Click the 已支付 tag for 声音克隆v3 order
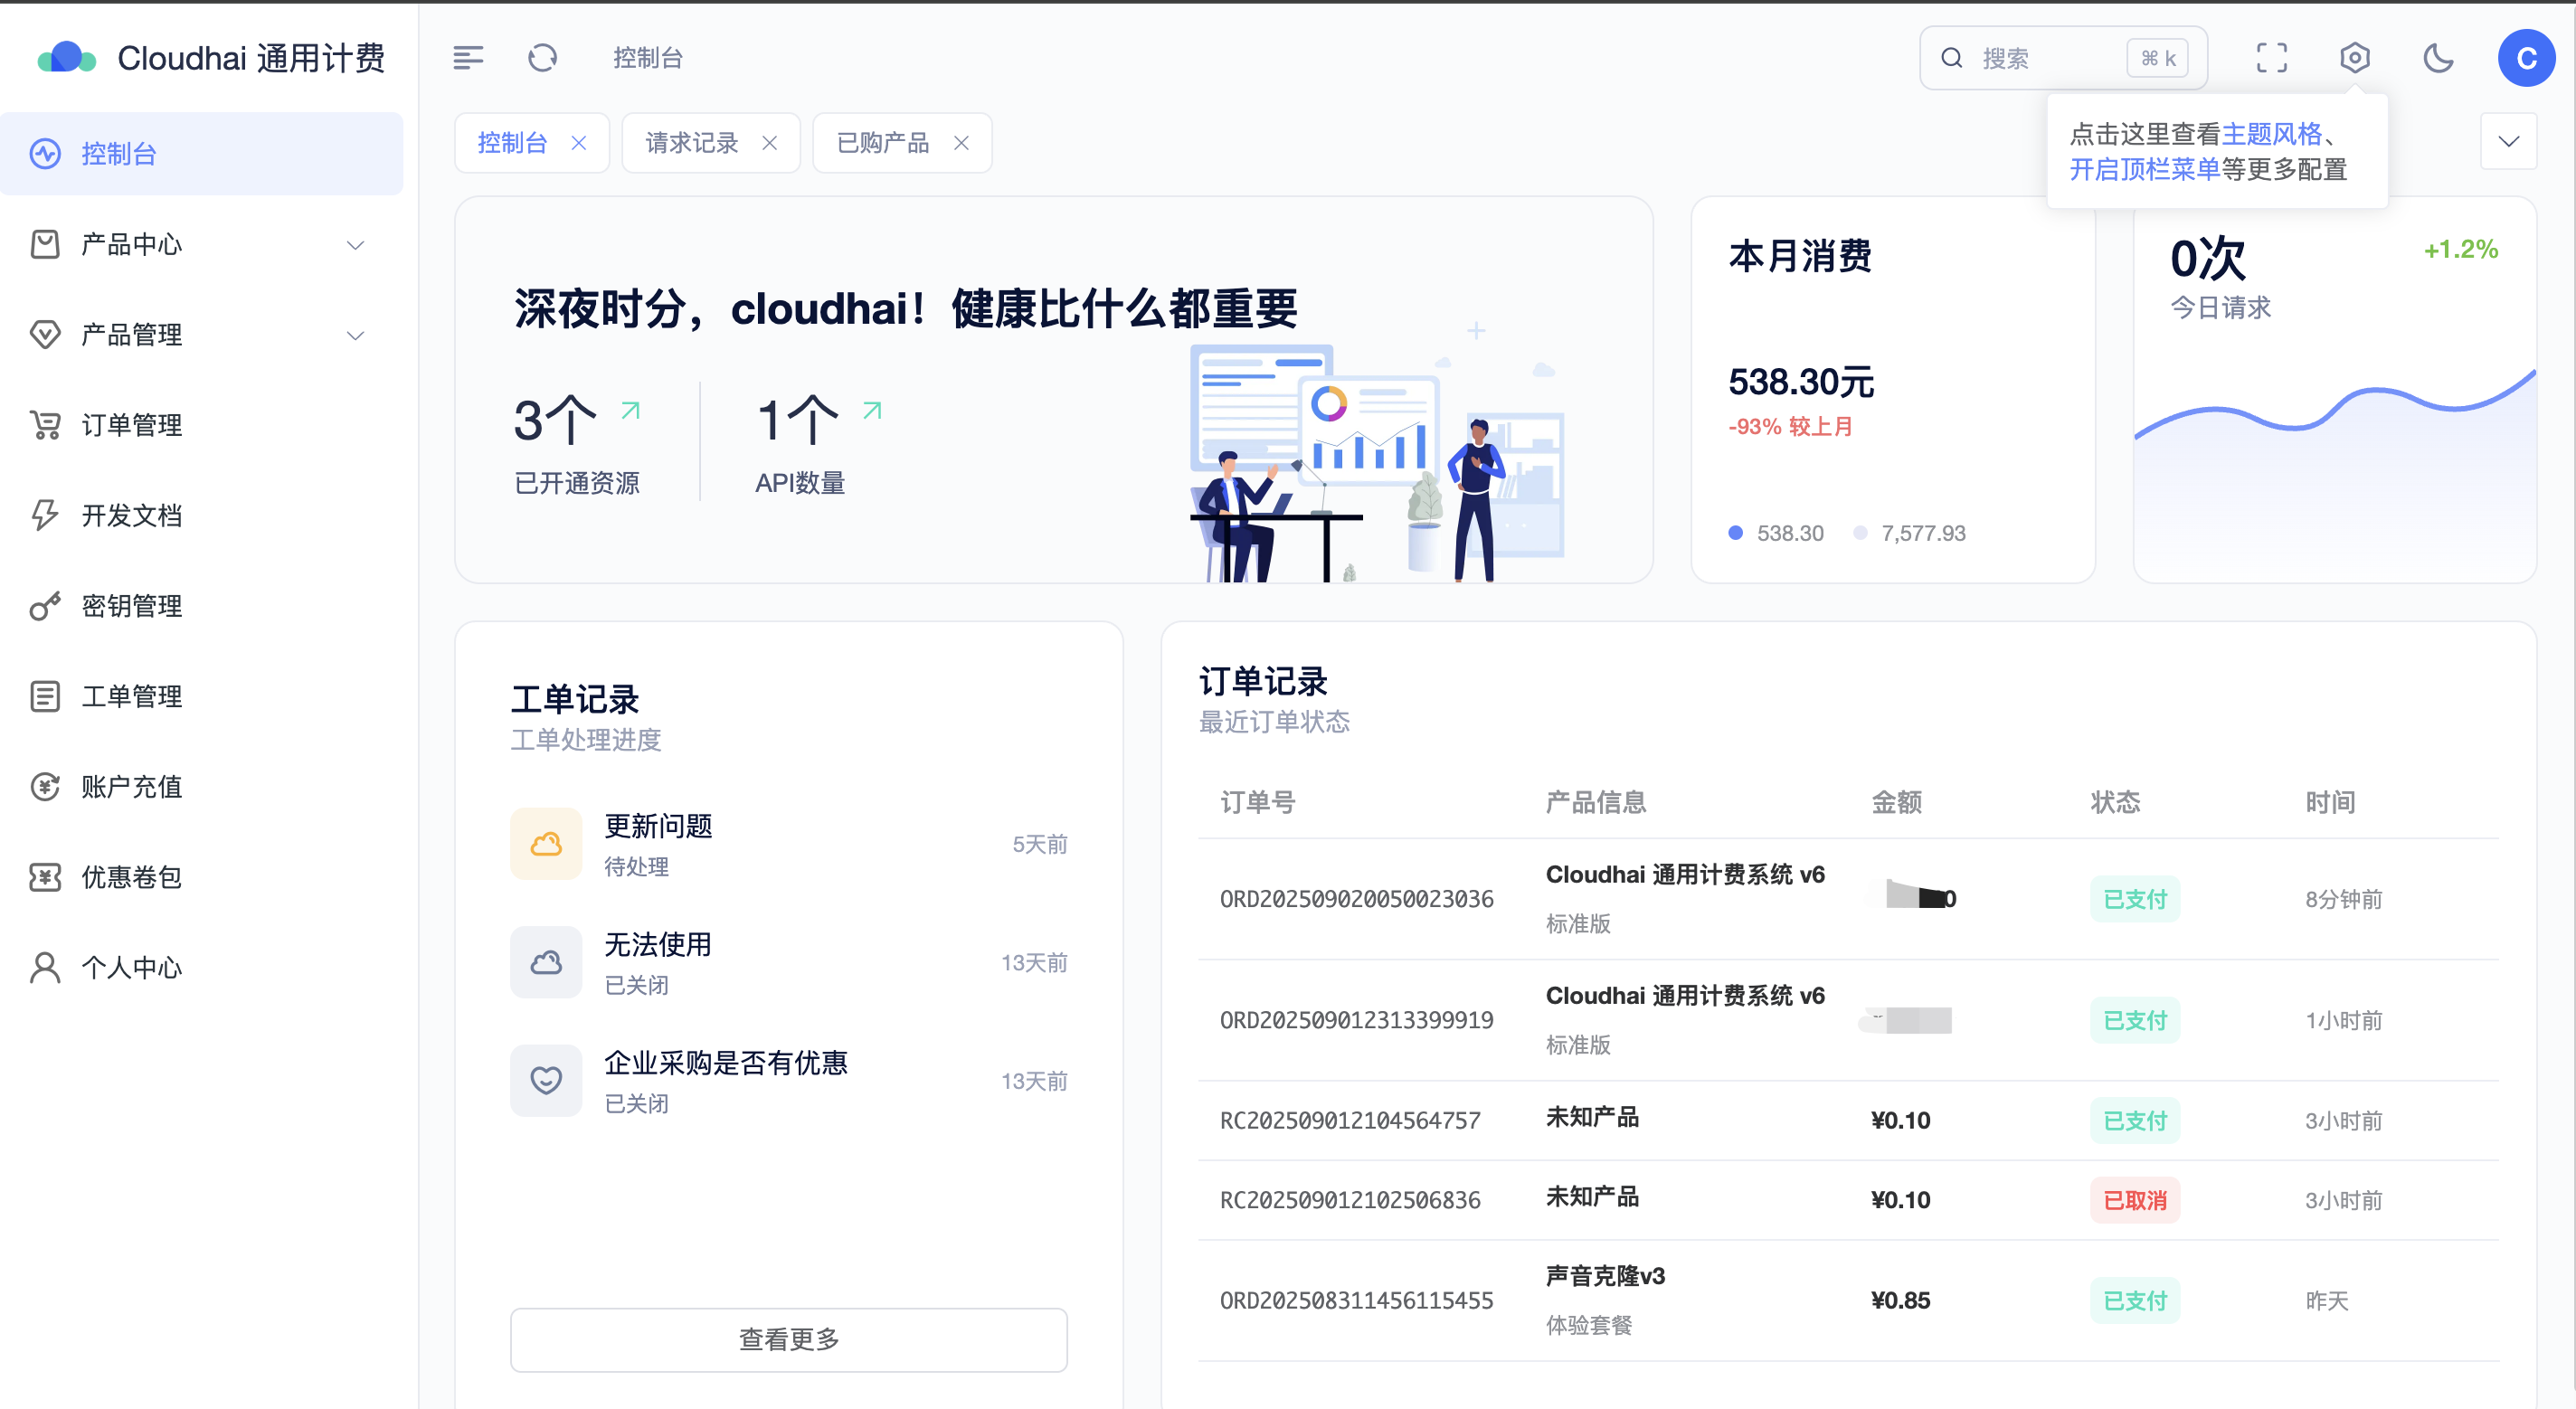The width and height of the screenshot is (2576, 1409). point(2134,1300)
